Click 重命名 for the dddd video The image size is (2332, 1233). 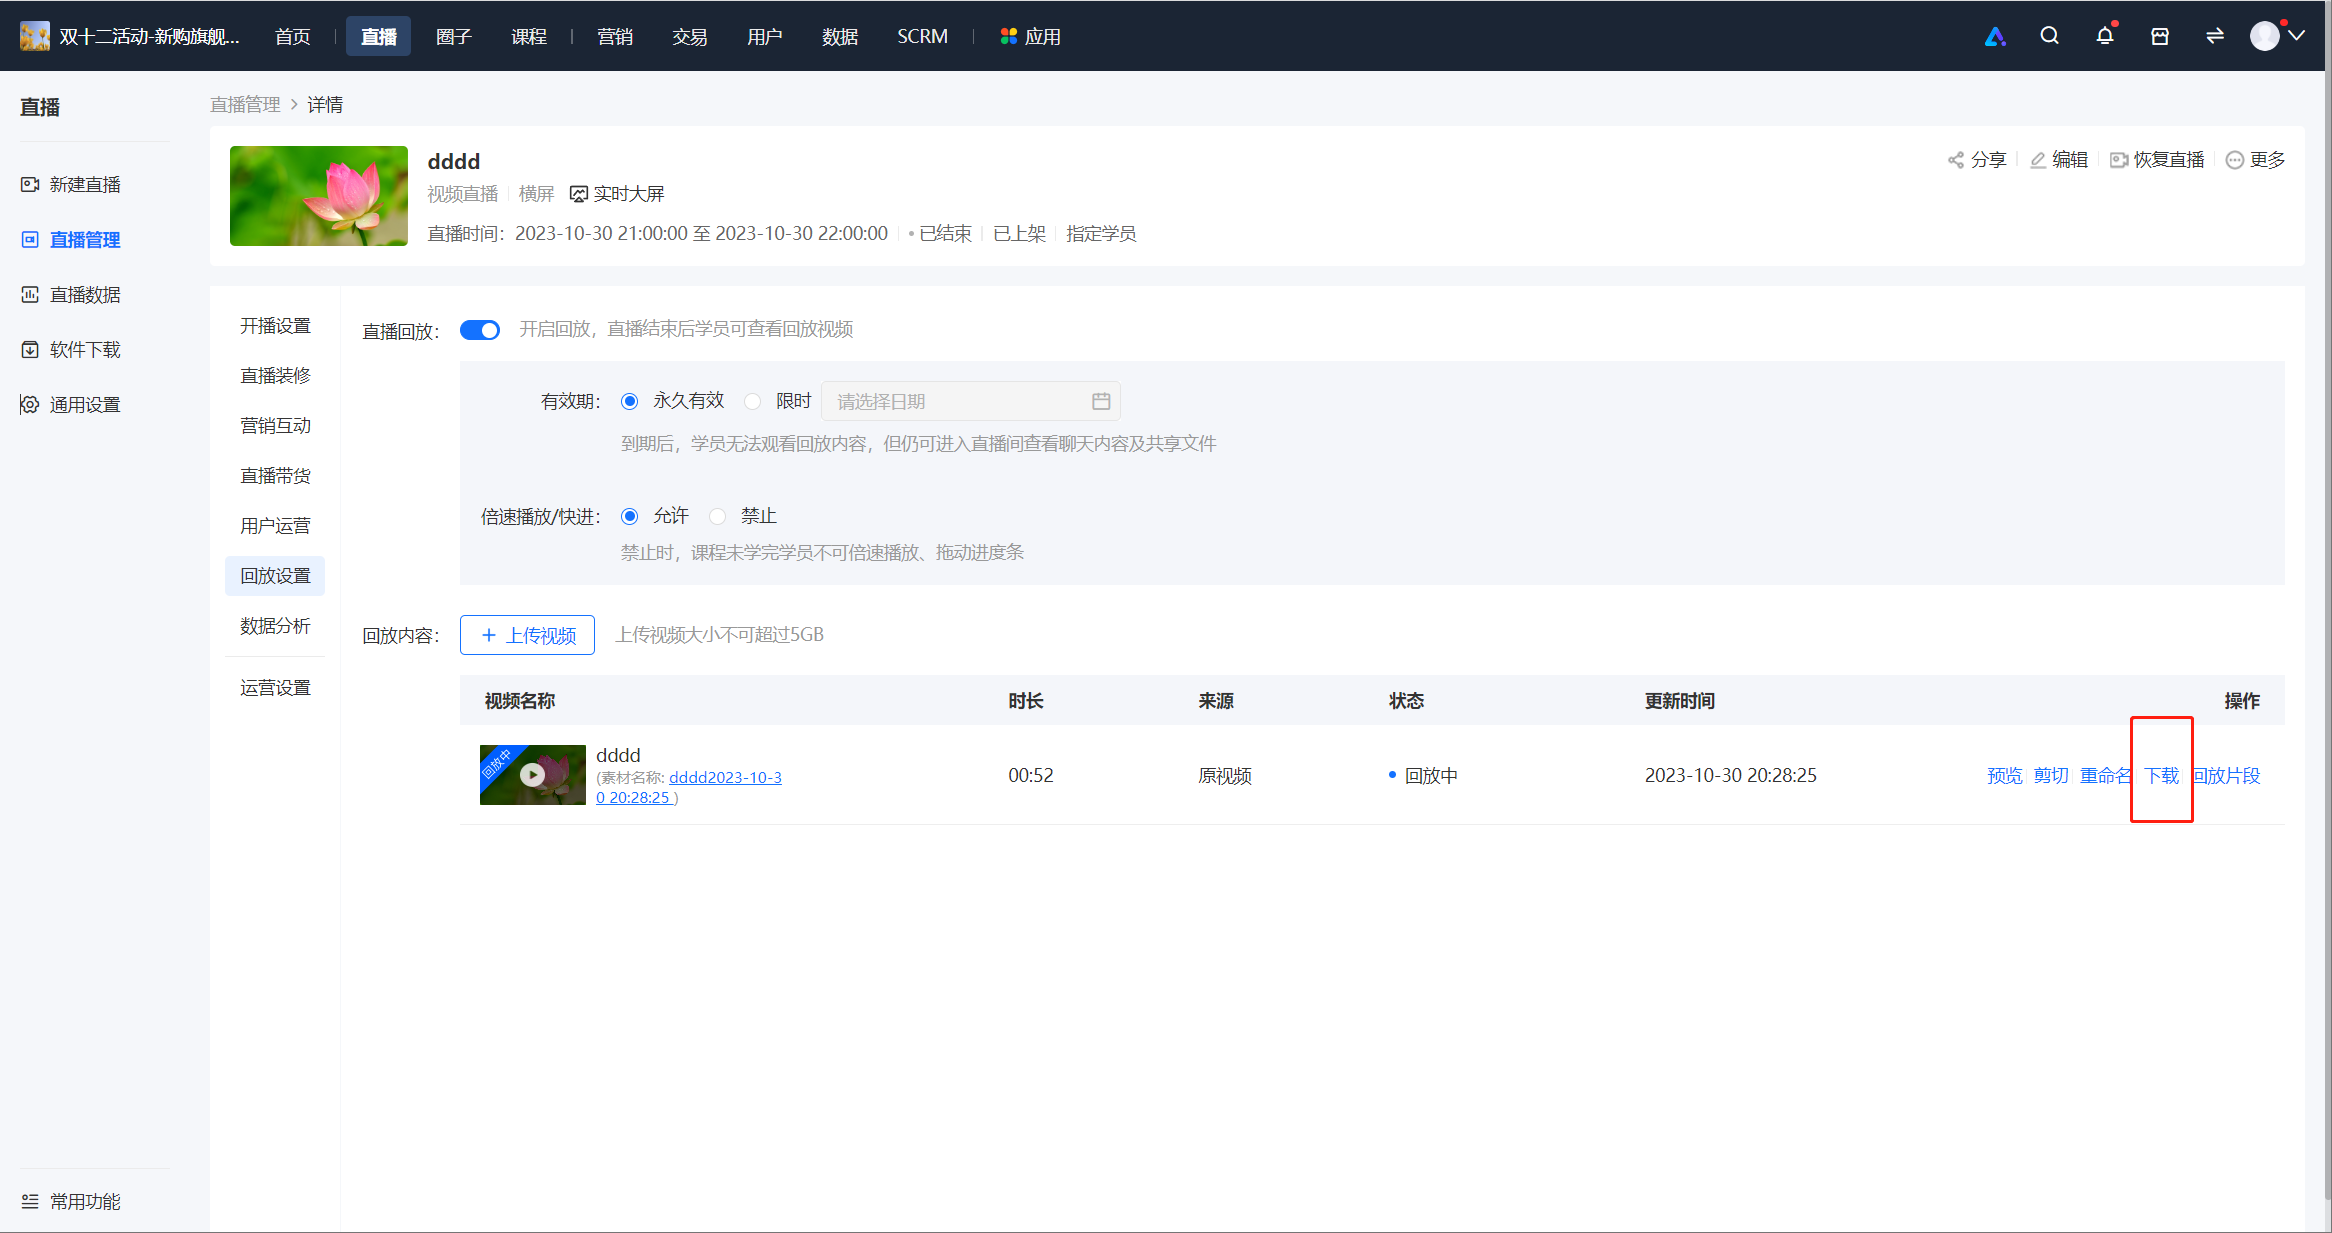click(x=2106, y=776)
